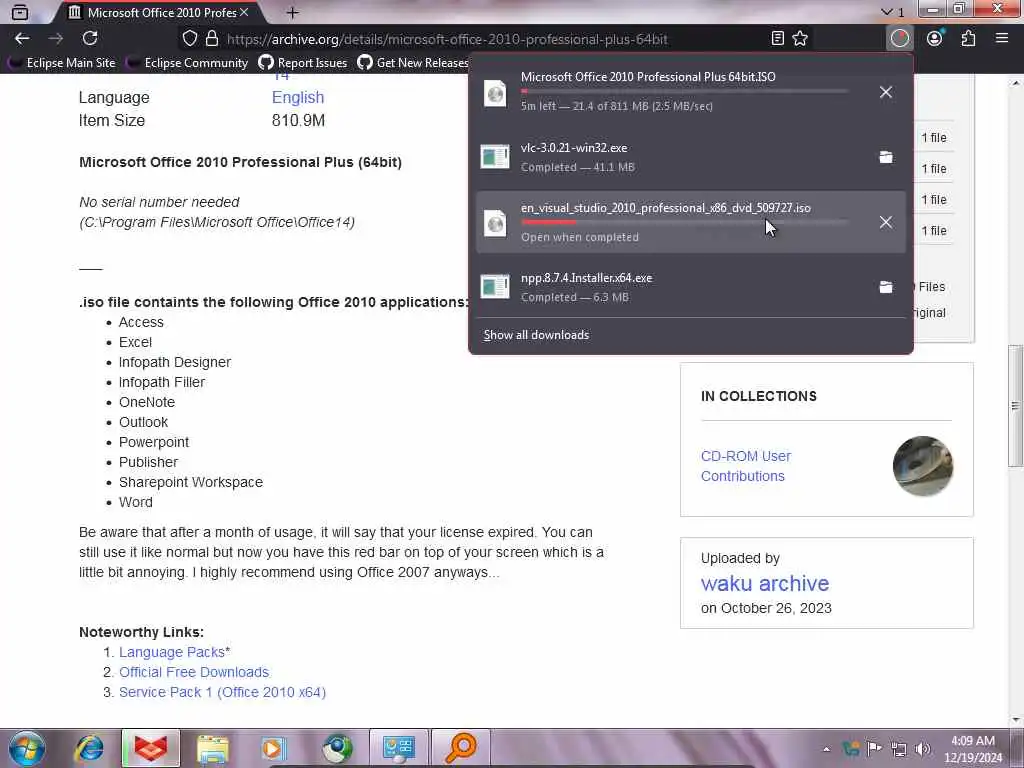Open the hamburger application menu
The height and width of the screenshot is (768, 1024).
(x=1002, y=39)
